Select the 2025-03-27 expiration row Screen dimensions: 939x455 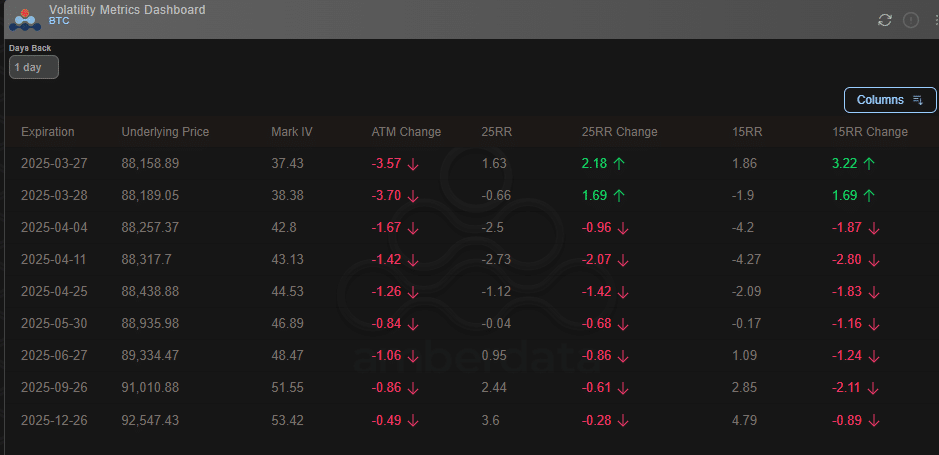pyautogui.click(x=54, y=163)
